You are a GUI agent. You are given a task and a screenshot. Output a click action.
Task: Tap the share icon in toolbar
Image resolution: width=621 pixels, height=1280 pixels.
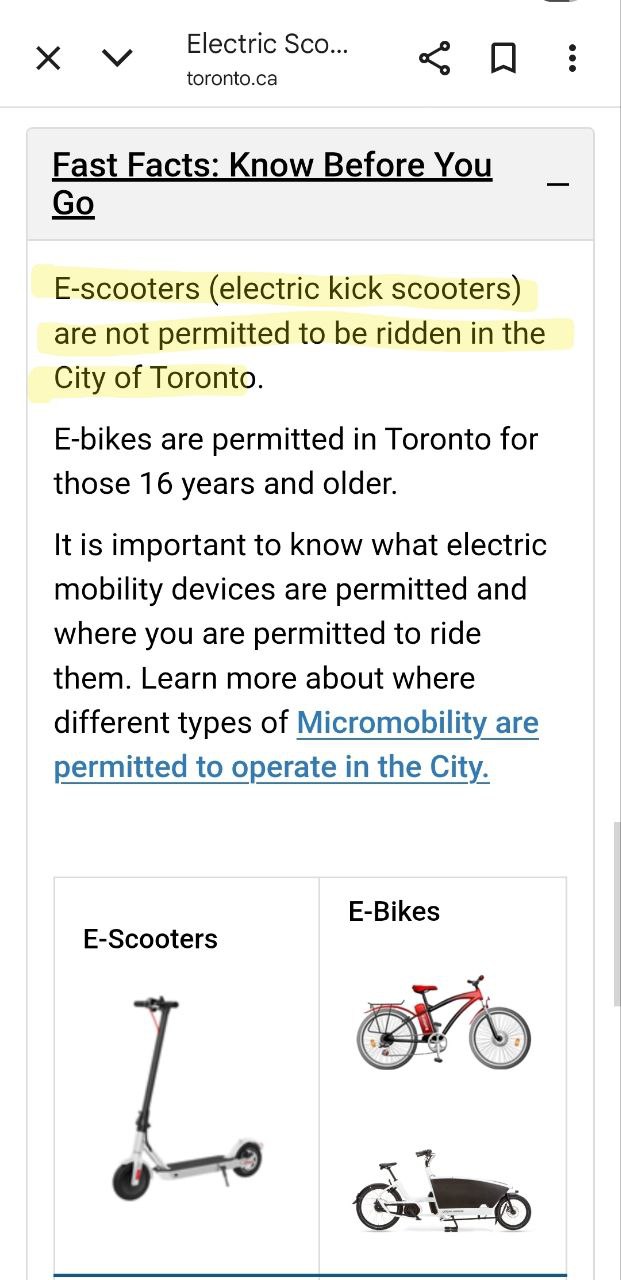click(x=434, y=59)
